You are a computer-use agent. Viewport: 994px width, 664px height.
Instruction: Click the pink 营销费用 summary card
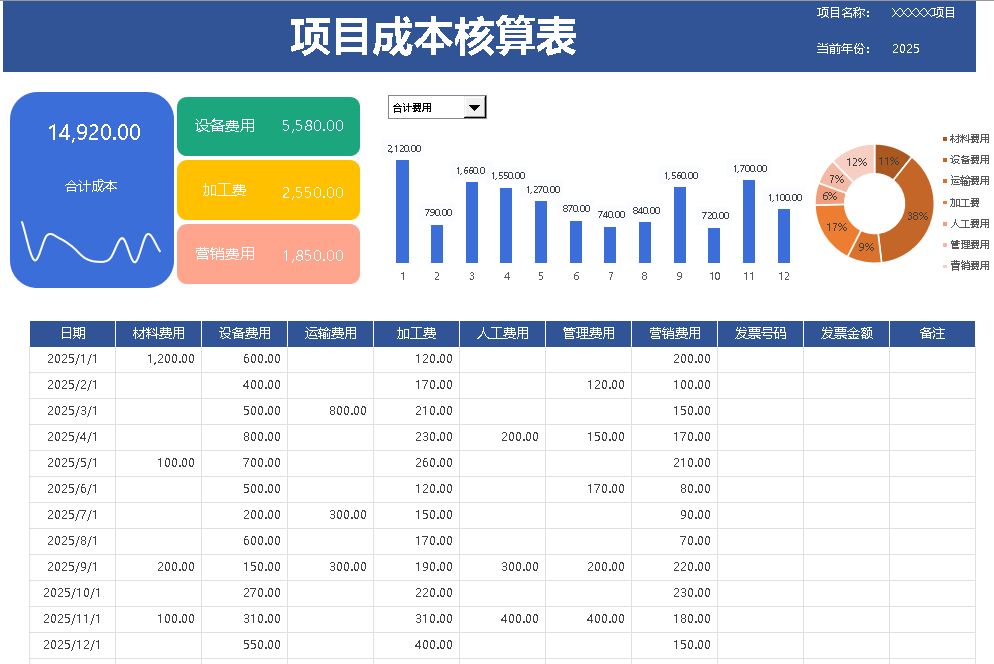[268, 254]
